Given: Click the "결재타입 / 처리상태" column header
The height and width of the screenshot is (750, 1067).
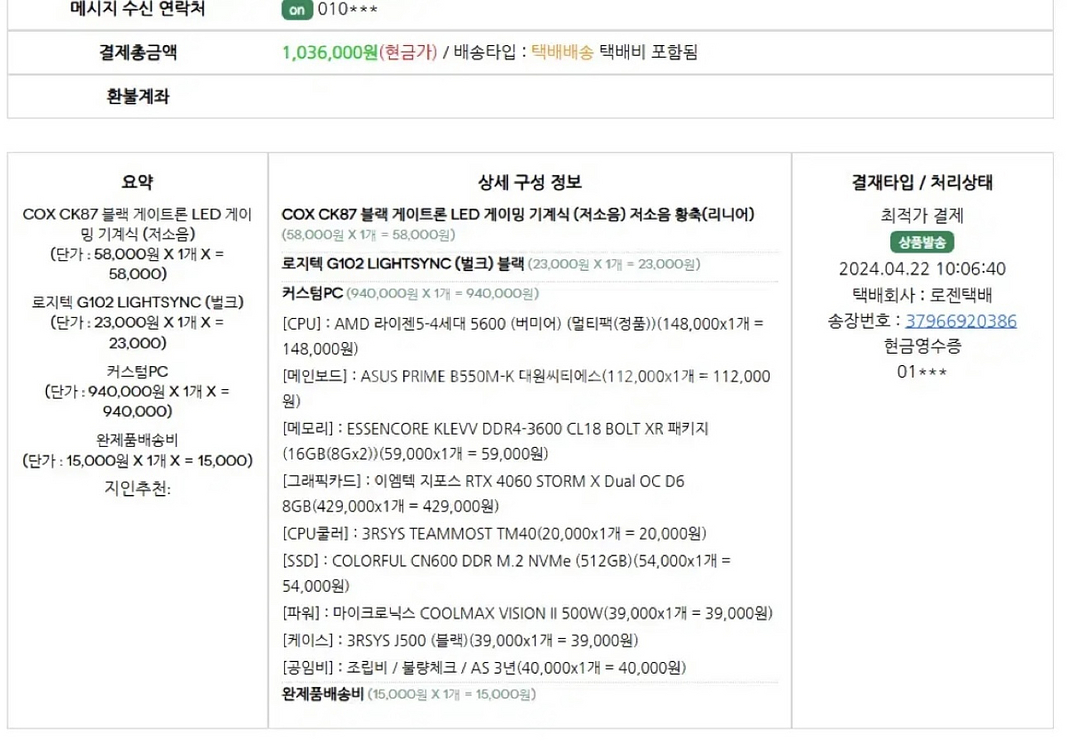Looking at the screenshot, I should (922, 182).
